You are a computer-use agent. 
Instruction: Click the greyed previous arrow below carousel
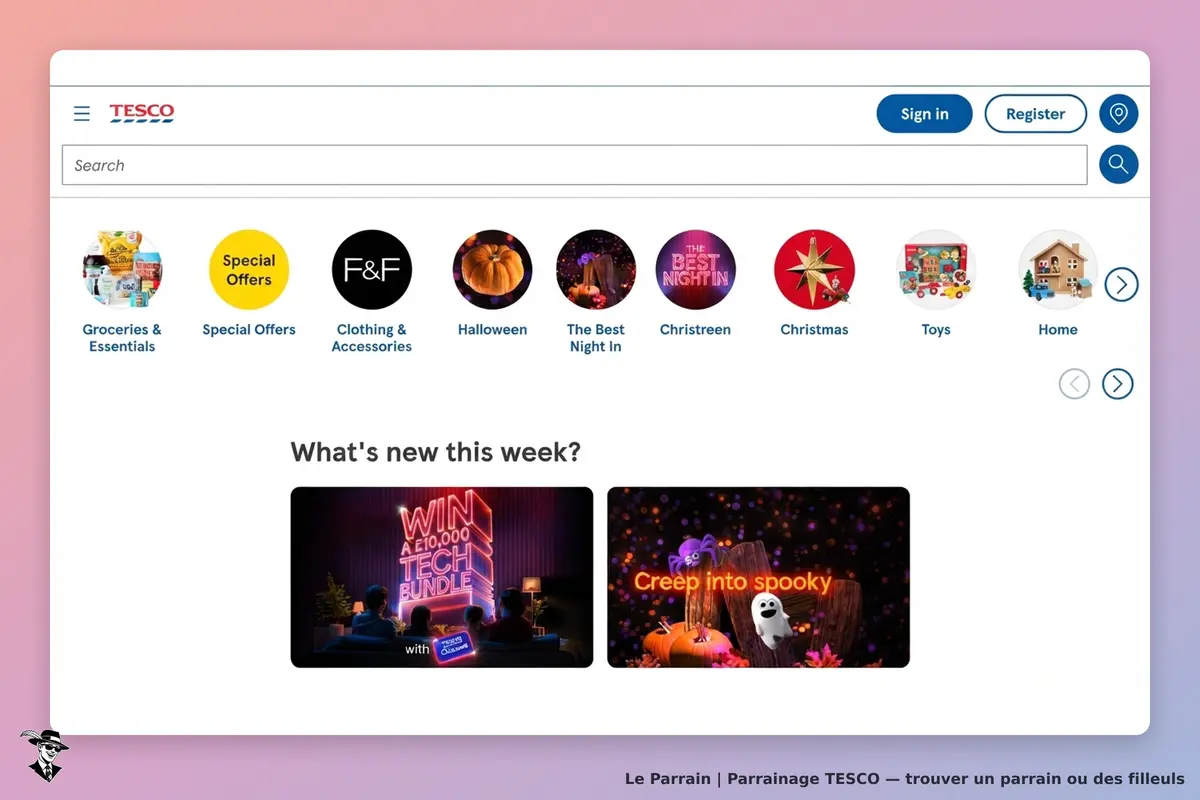click(x=1074, y=383)
